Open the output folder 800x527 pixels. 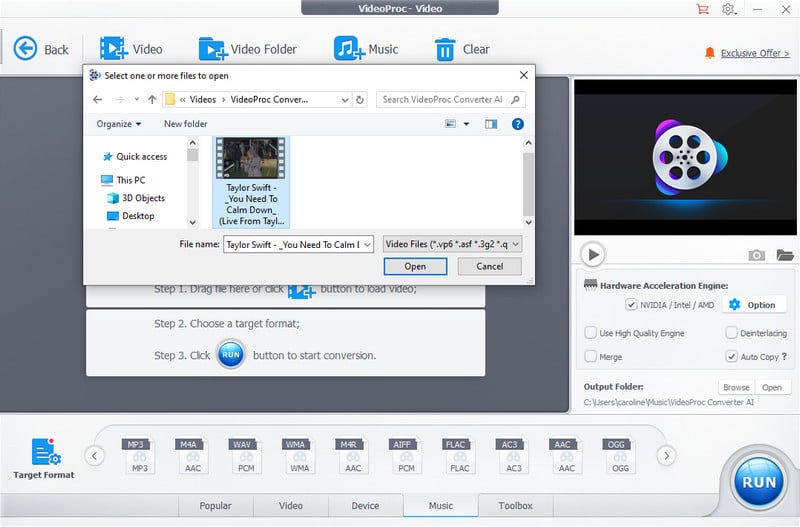click(772, 387)
